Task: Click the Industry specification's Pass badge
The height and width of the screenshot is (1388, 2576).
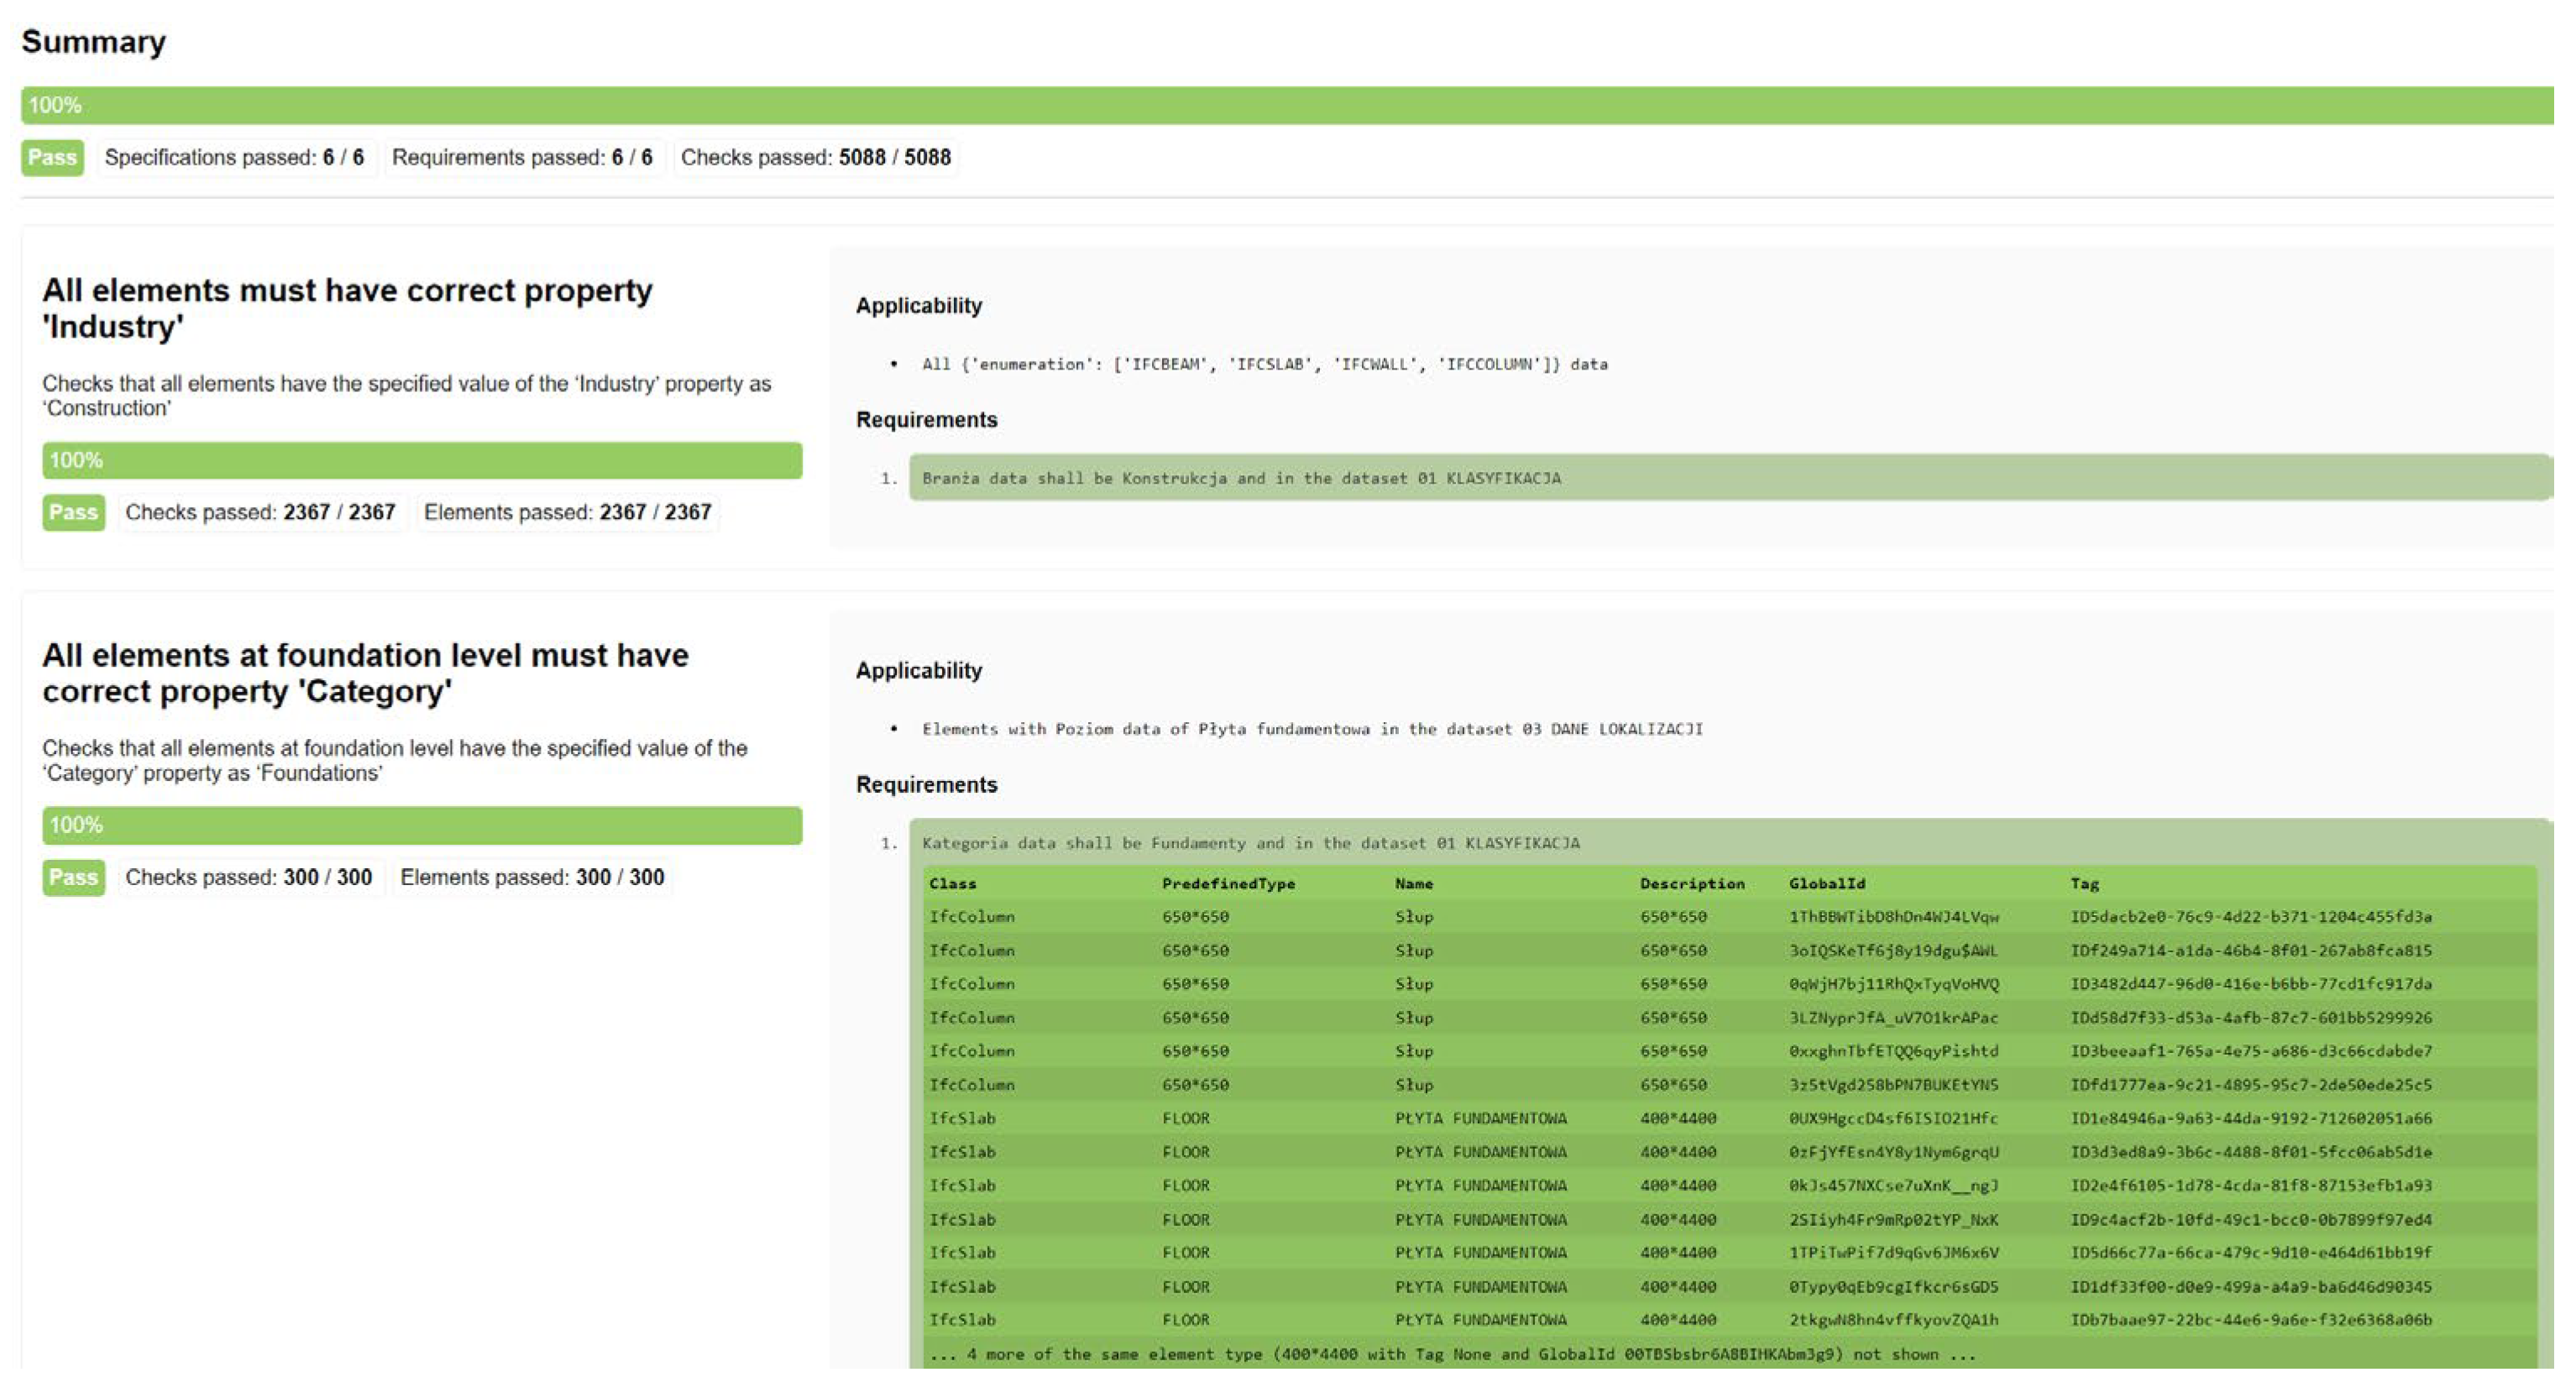Action: (x=73, y=512)
